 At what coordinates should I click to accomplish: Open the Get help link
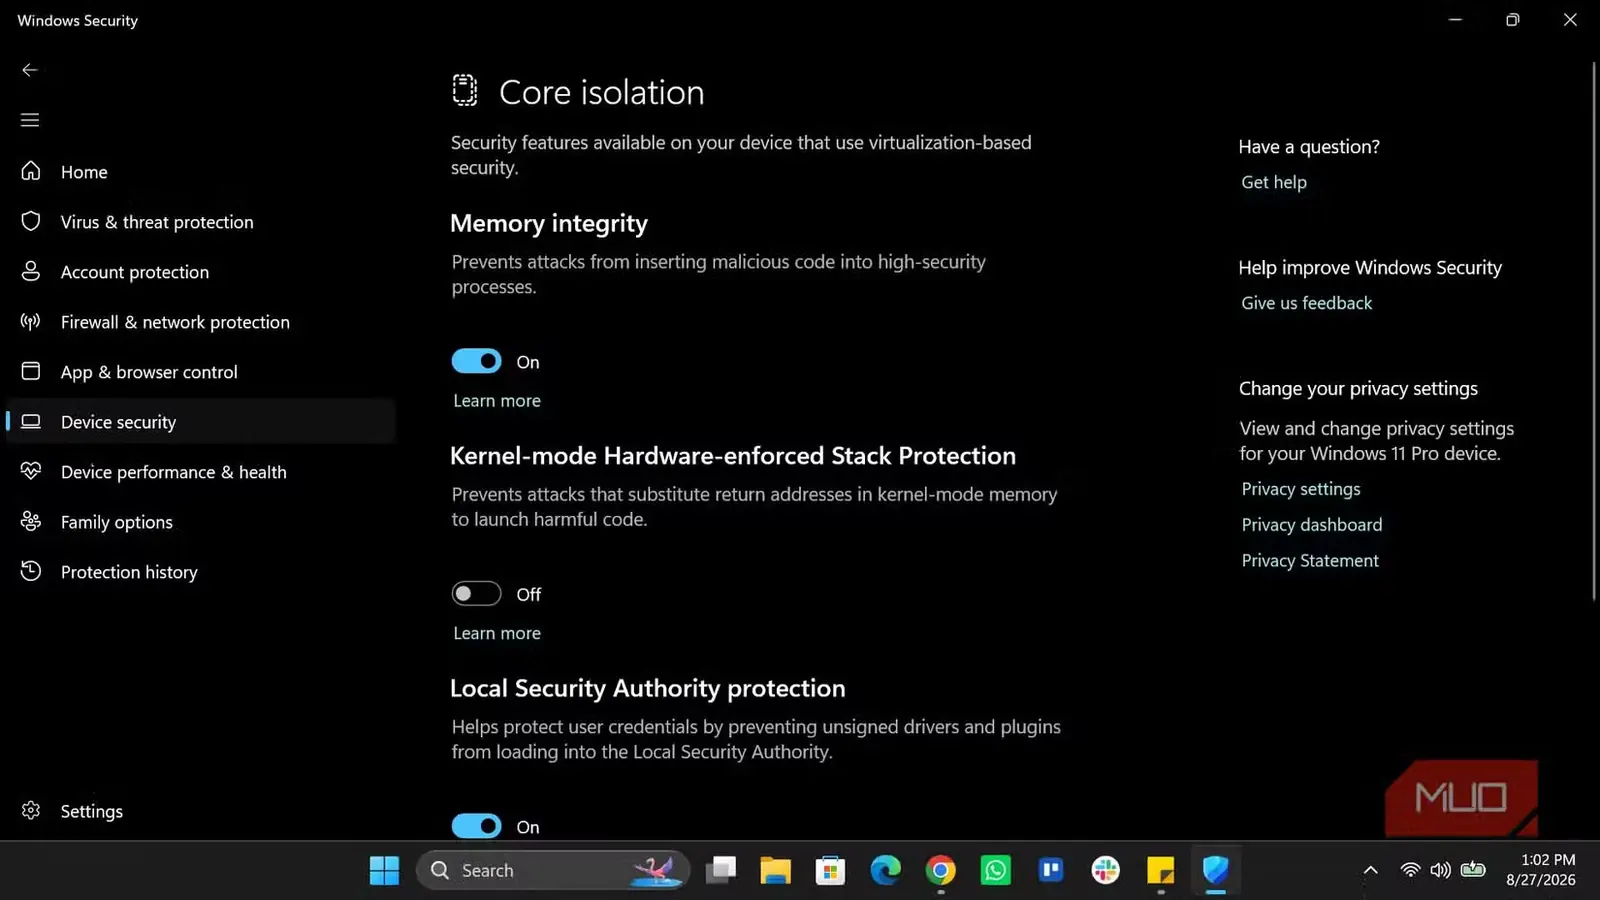point(1274,182)
